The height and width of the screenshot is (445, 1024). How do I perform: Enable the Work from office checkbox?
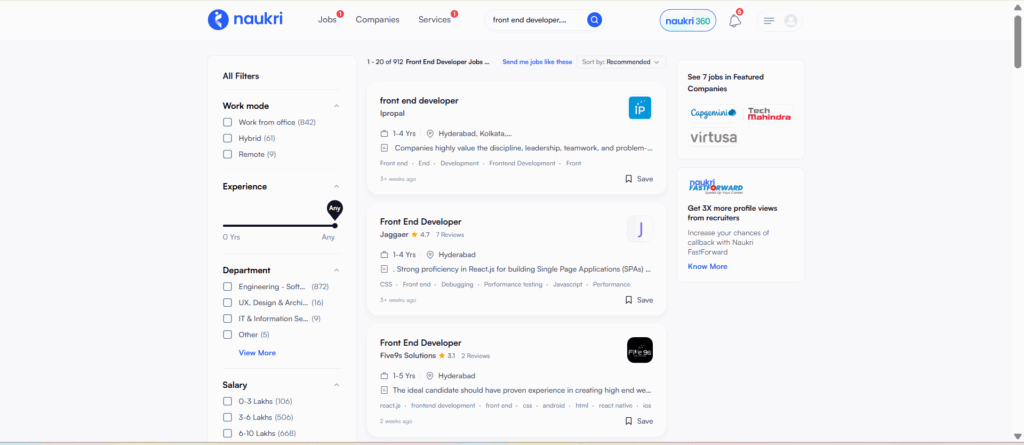pos(228,122)
